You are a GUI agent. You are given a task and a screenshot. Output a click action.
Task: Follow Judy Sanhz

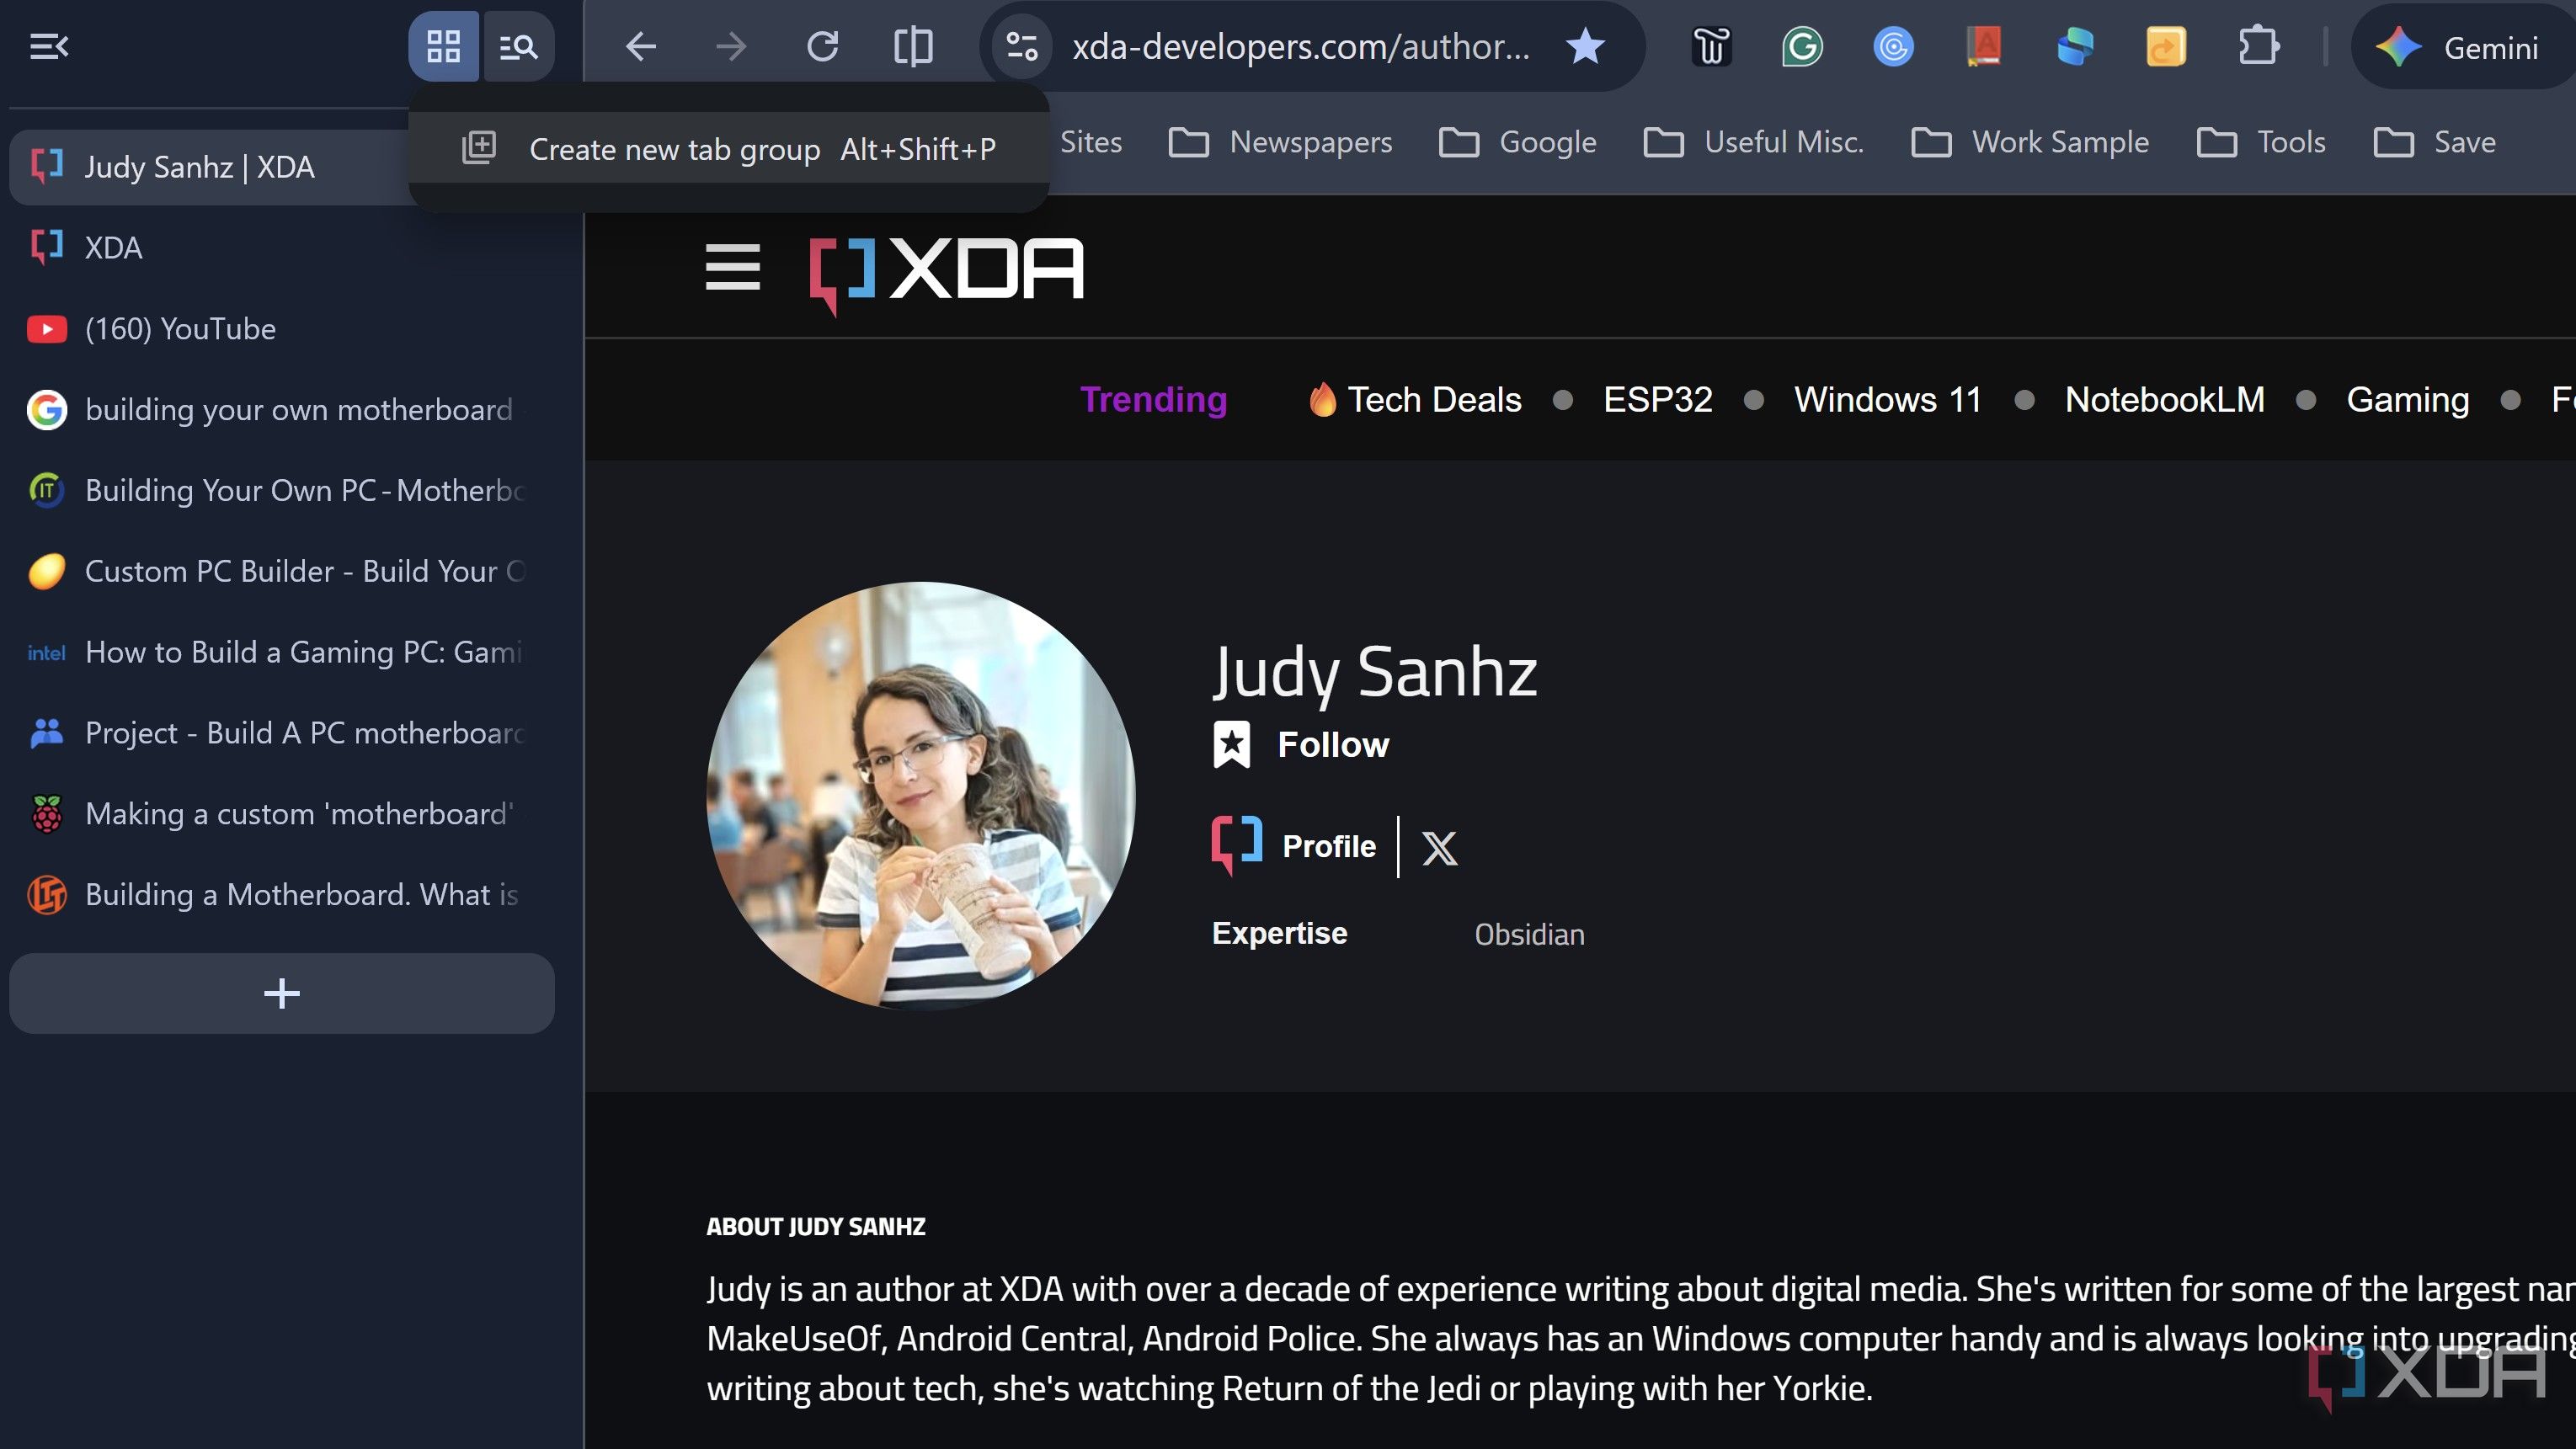point(1301,745)
